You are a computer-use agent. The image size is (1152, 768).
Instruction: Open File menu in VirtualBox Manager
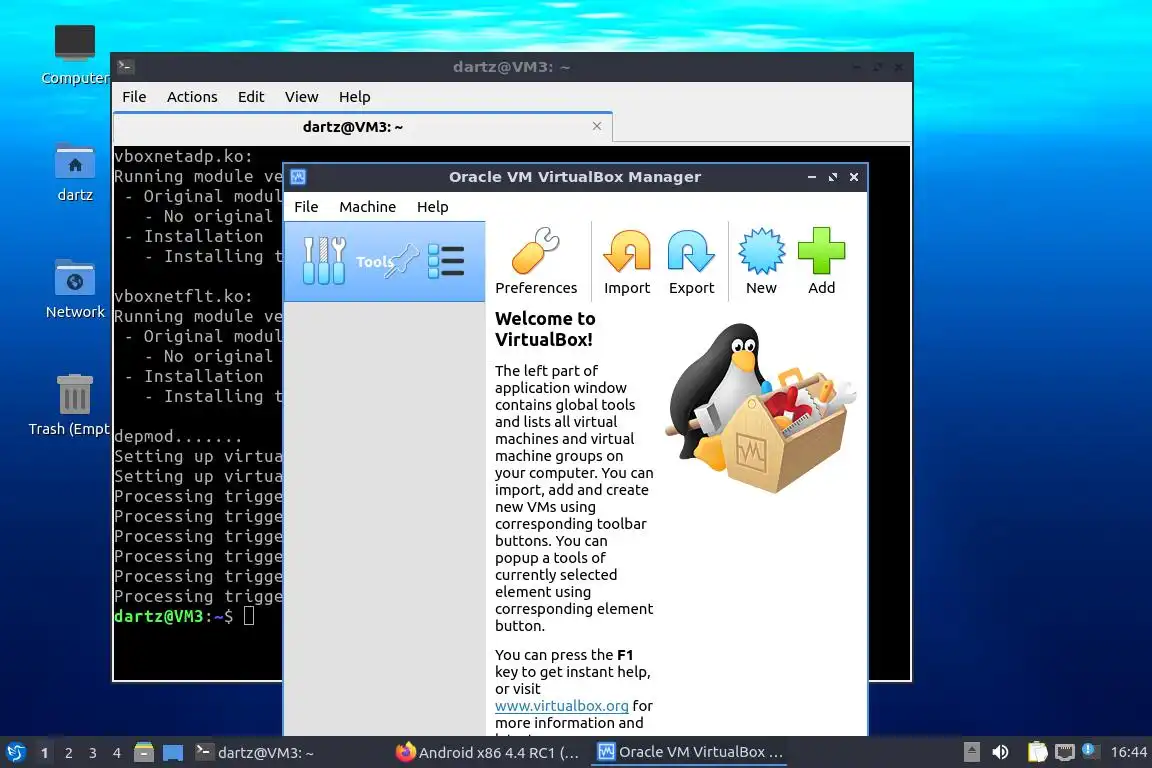point(306,207)
